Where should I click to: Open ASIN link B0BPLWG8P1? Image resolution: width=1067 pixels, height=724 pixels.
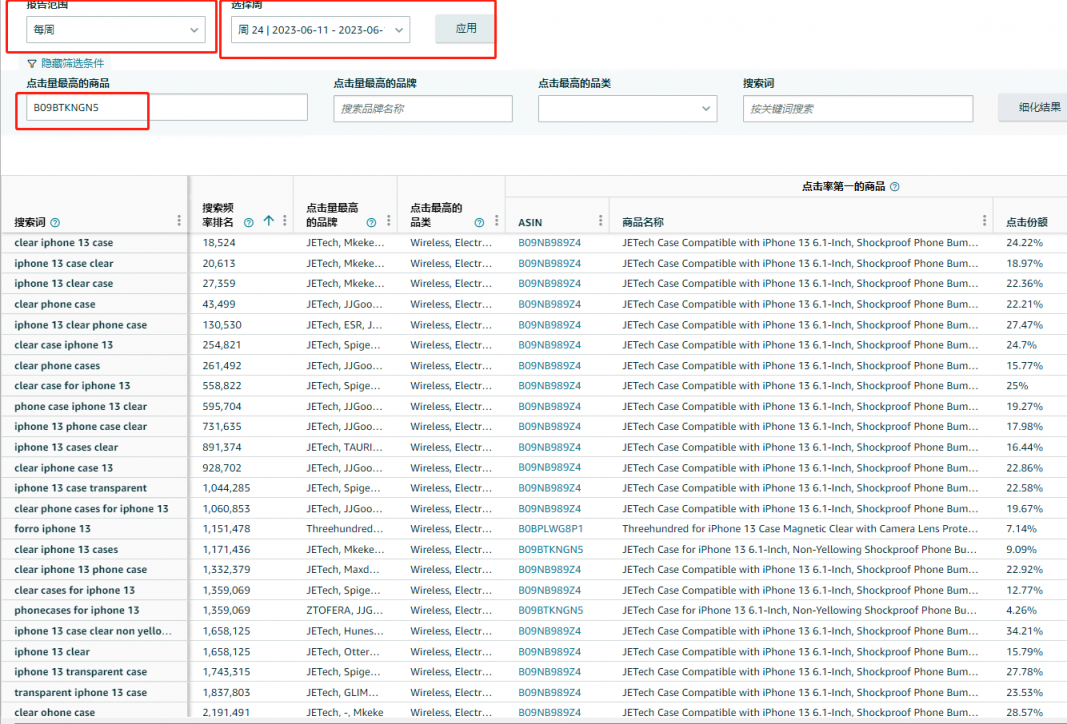550,529
